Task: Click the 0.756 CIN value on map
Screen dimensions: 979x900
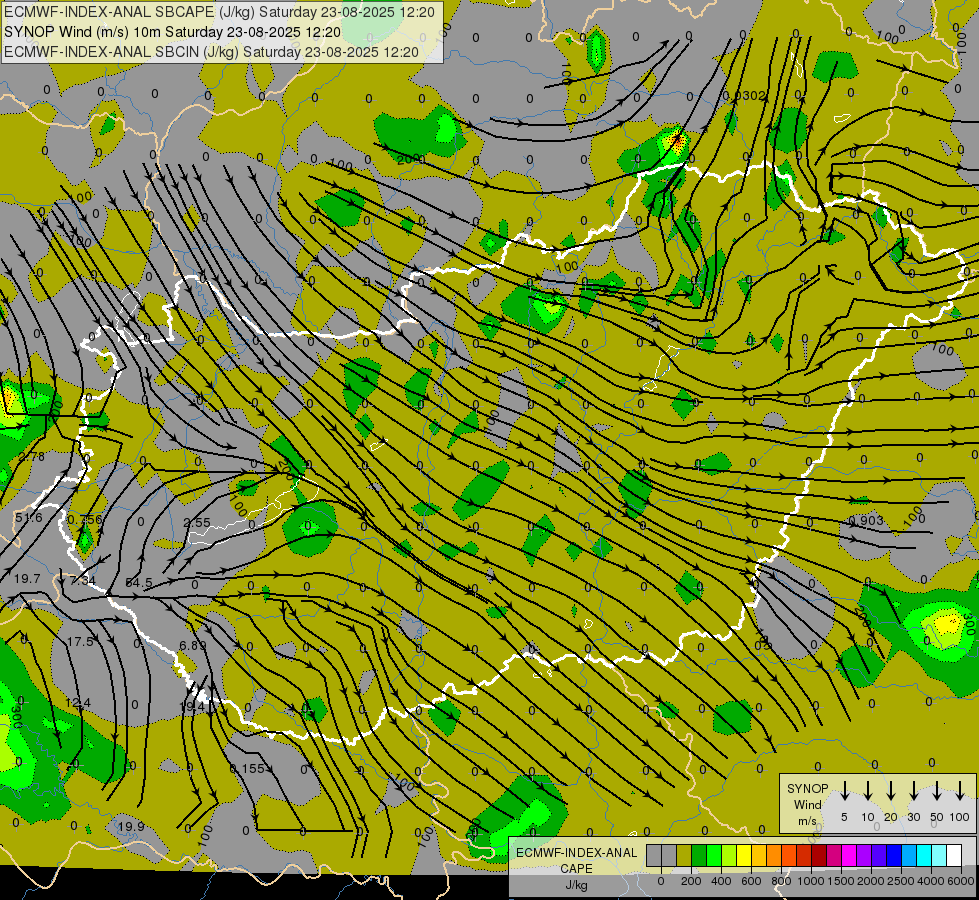Action: tap(85, 520)
